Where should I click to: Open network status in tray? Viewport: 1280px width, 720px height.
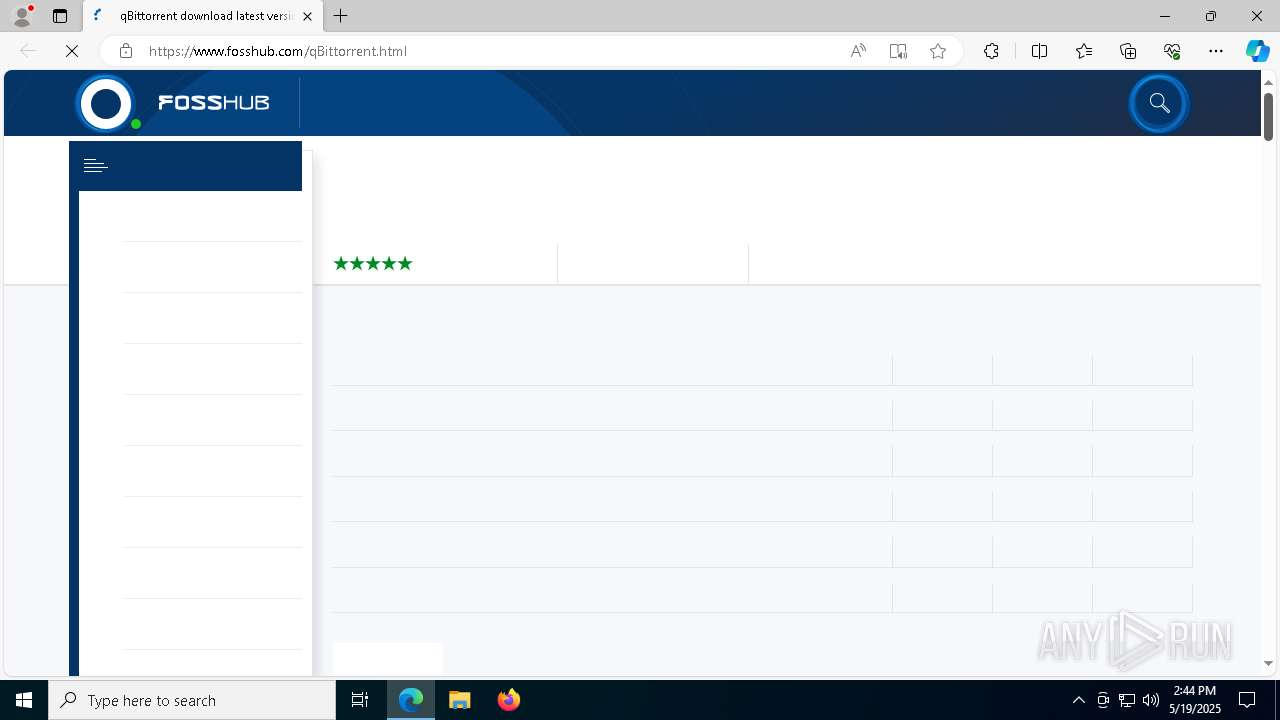pos(1127,700)
